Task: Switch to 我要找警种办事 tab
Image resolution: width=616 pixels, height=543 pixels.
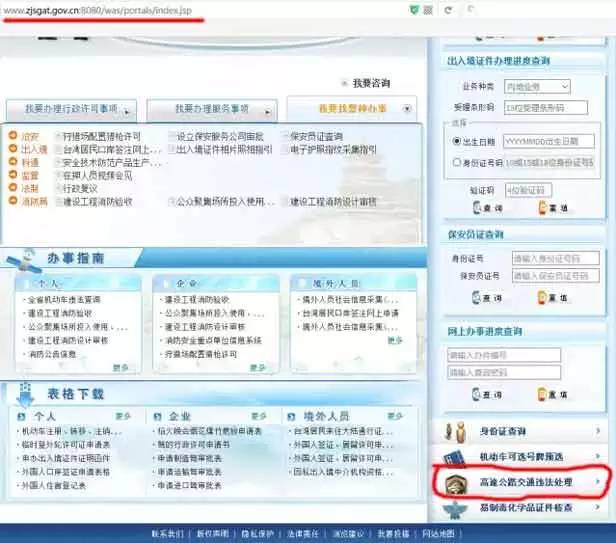Action: pos(350,108)
